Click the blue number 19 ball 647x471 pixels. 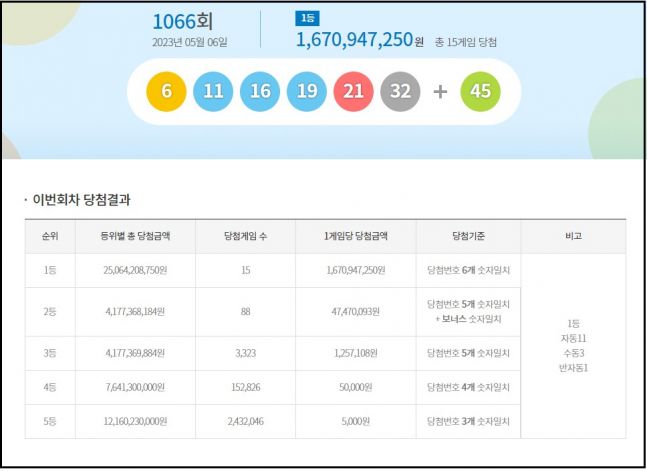click(306, 91)
